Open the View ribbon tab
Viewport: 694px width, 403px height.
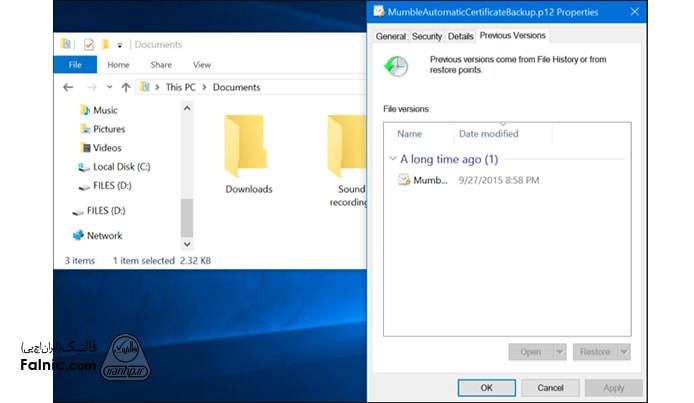point(201,65)
